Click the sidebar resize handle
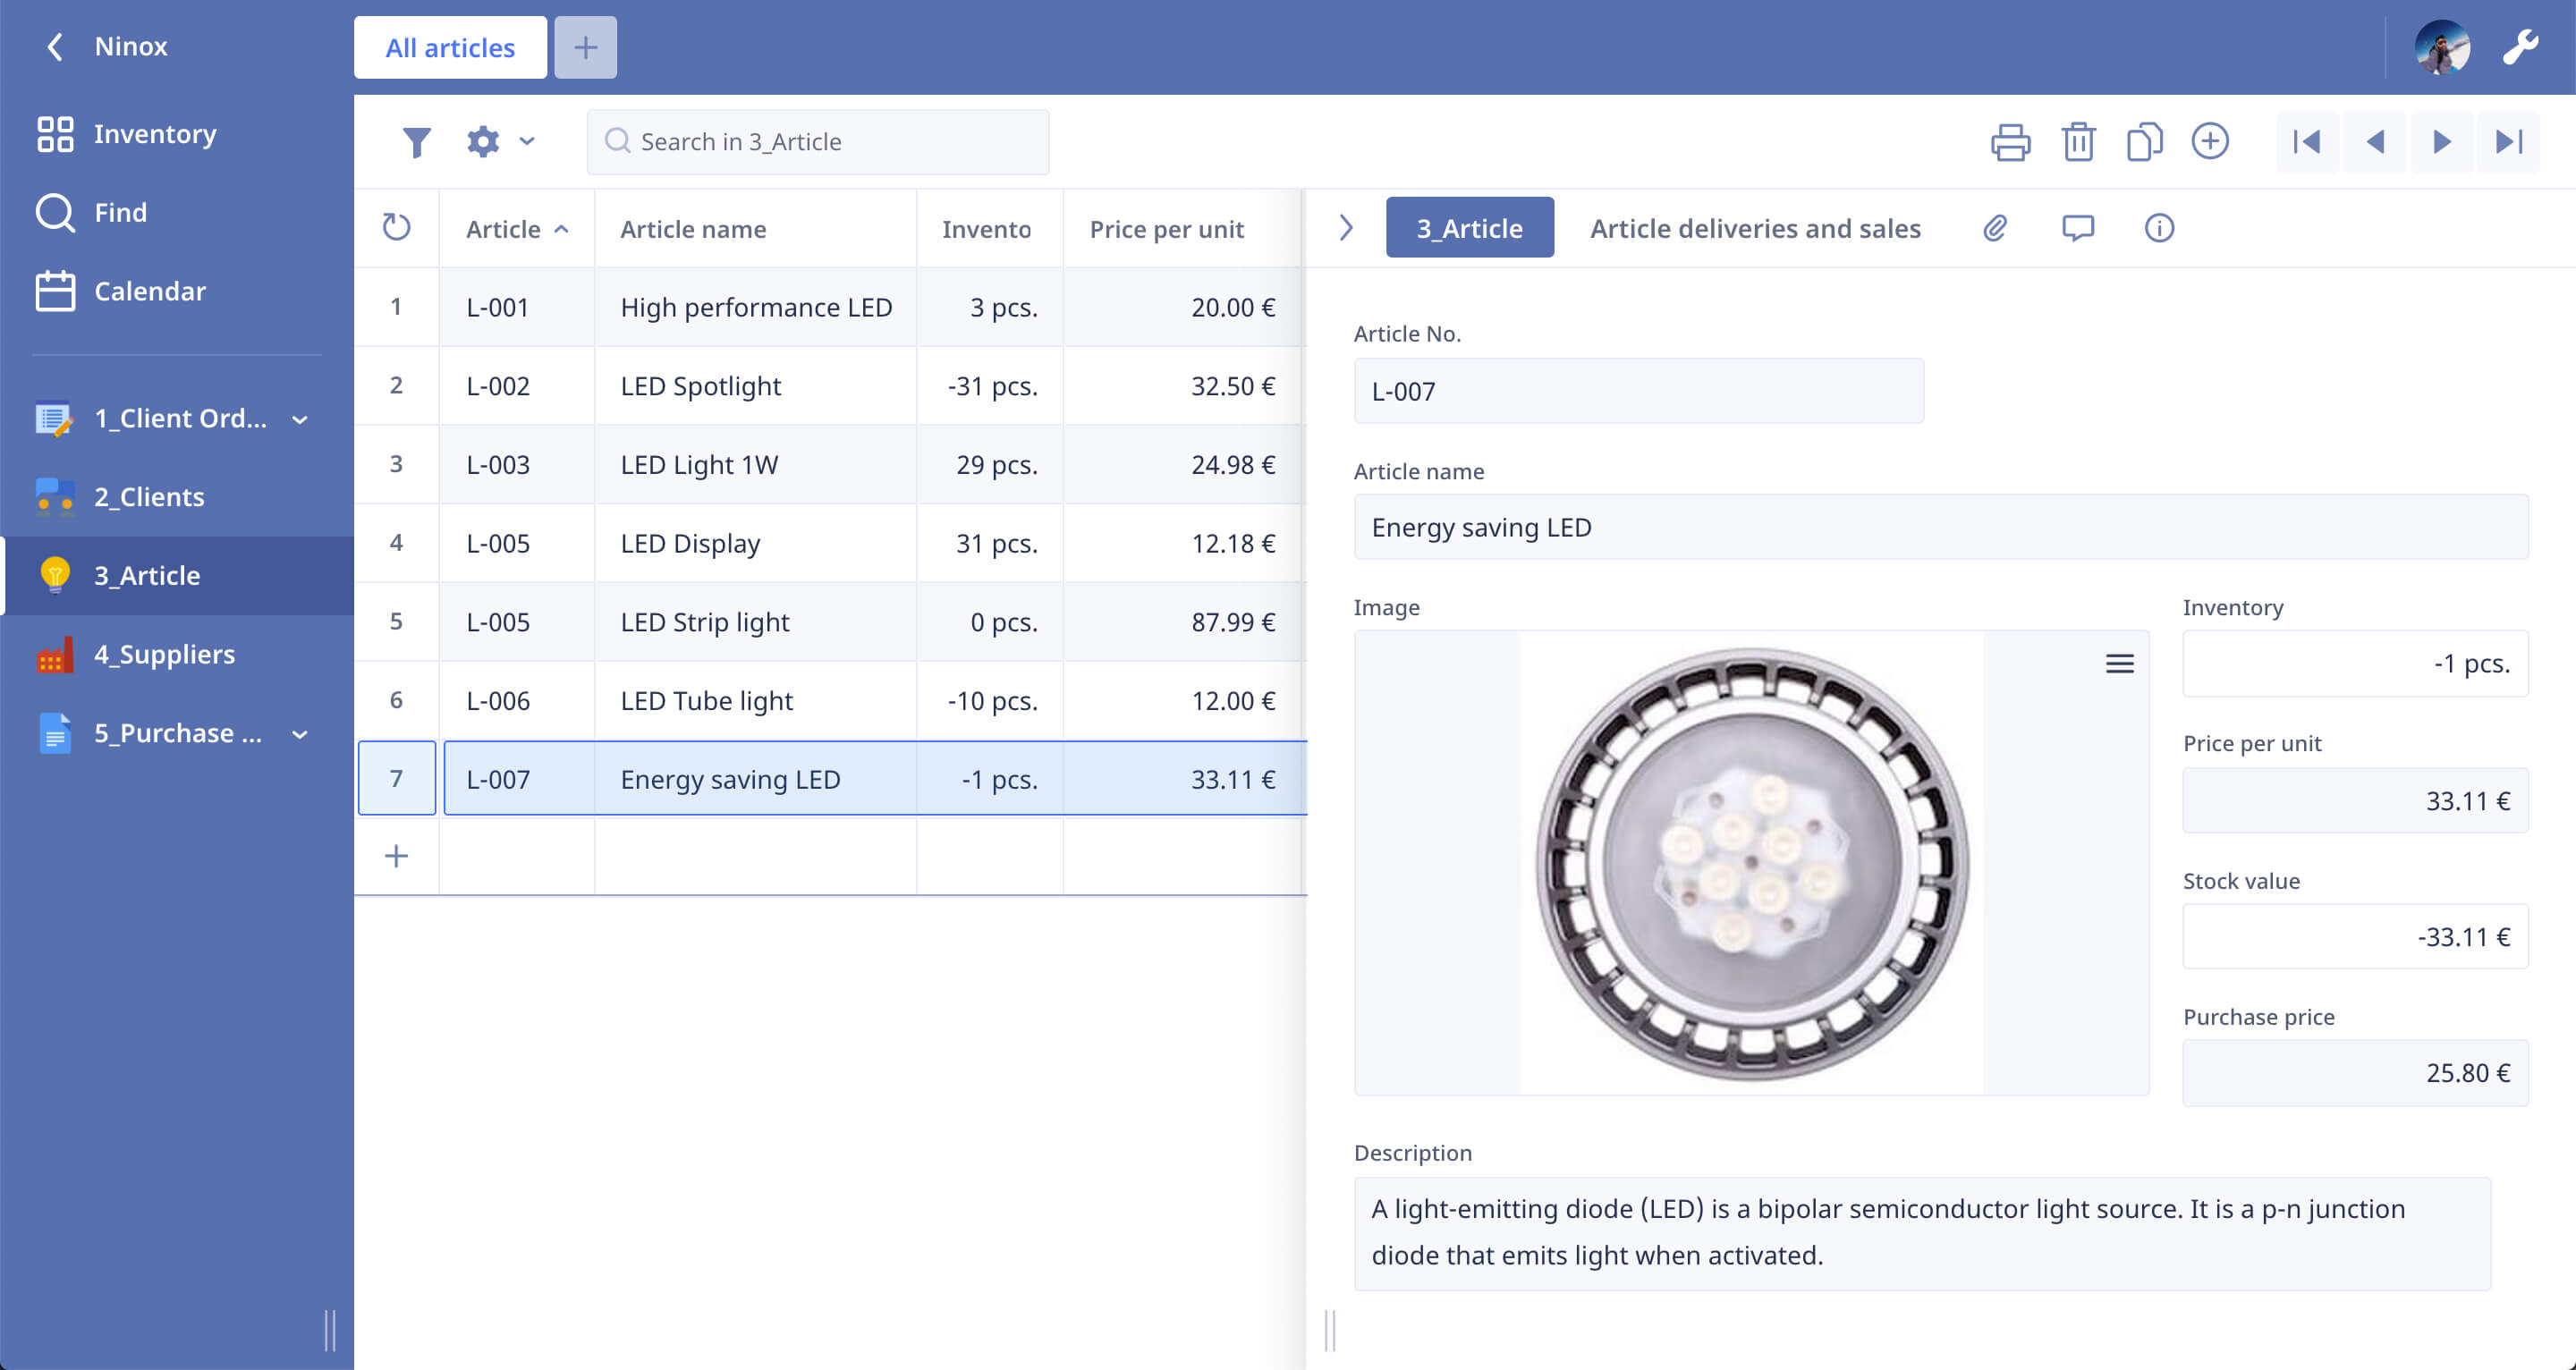 (330, 1330)
